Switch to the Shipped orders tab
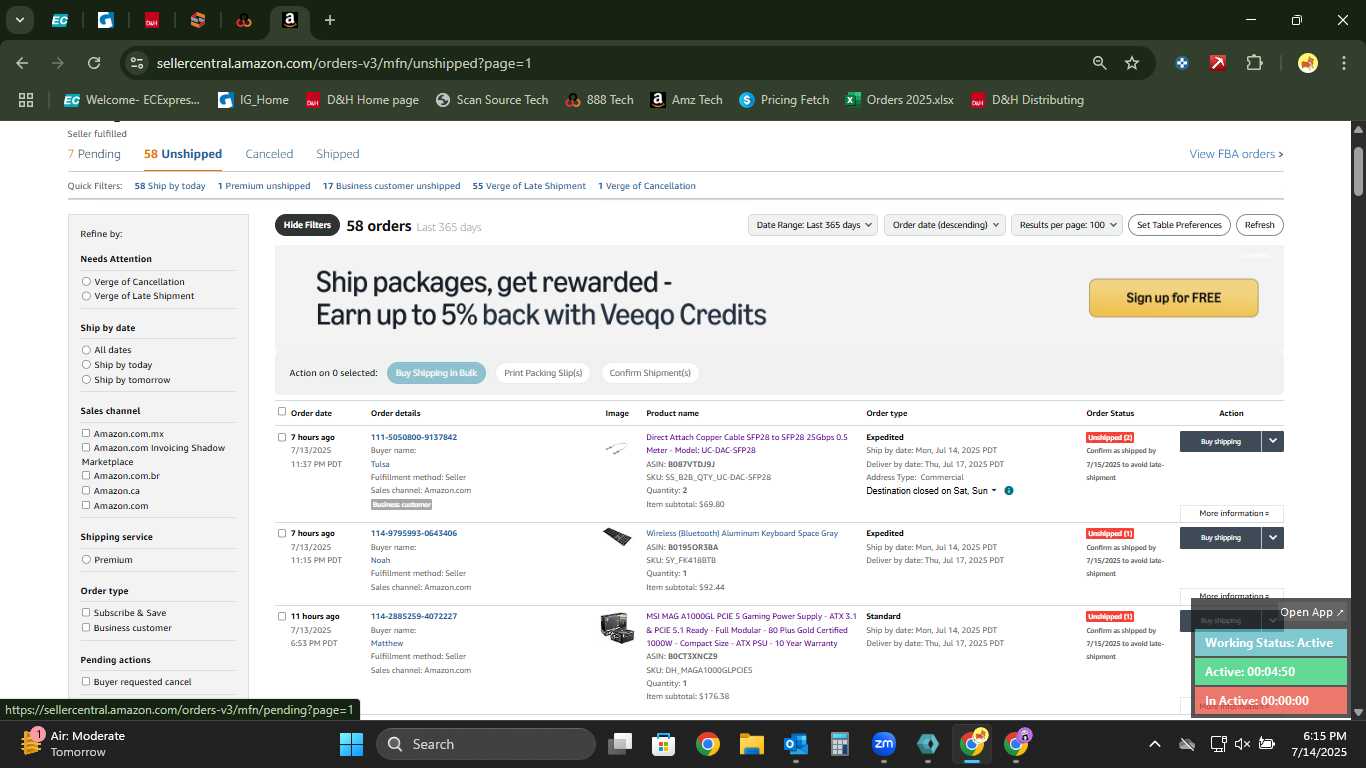Screen dimensions: 1366x768 [337, 154]
